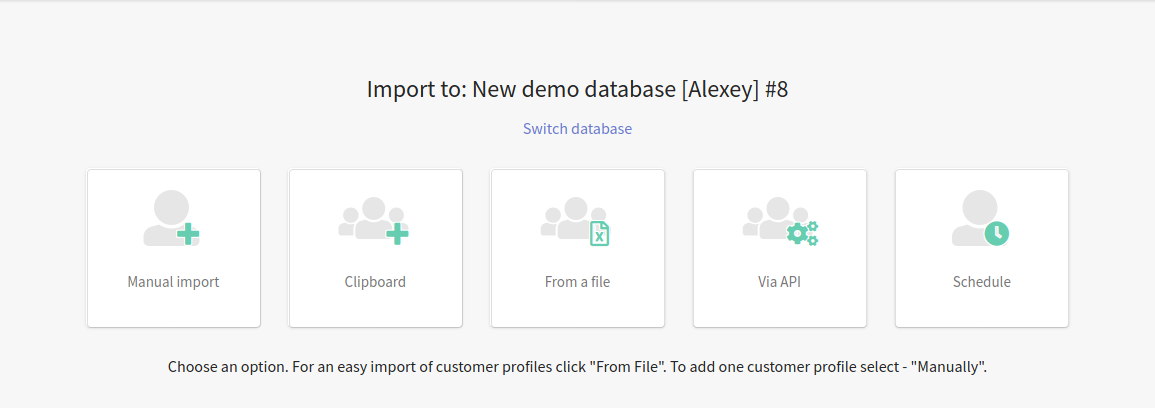This screenshot has width=1155, height=408.
Task: Click the green clock badge on Schedule
Action: 997,233
